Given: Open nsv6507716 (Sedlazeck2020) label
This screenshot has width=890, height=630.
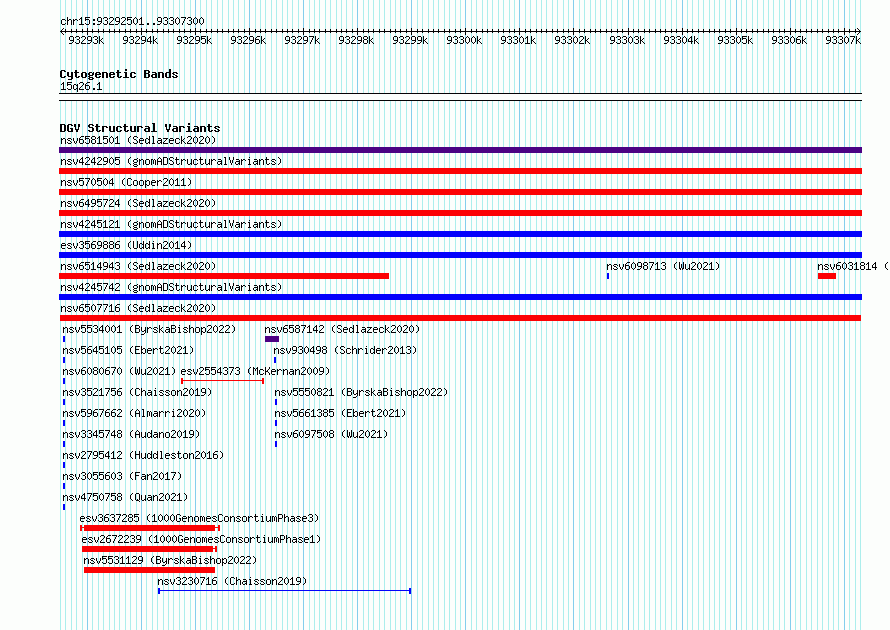Looking at the screenshot, I should pos(138,308).
